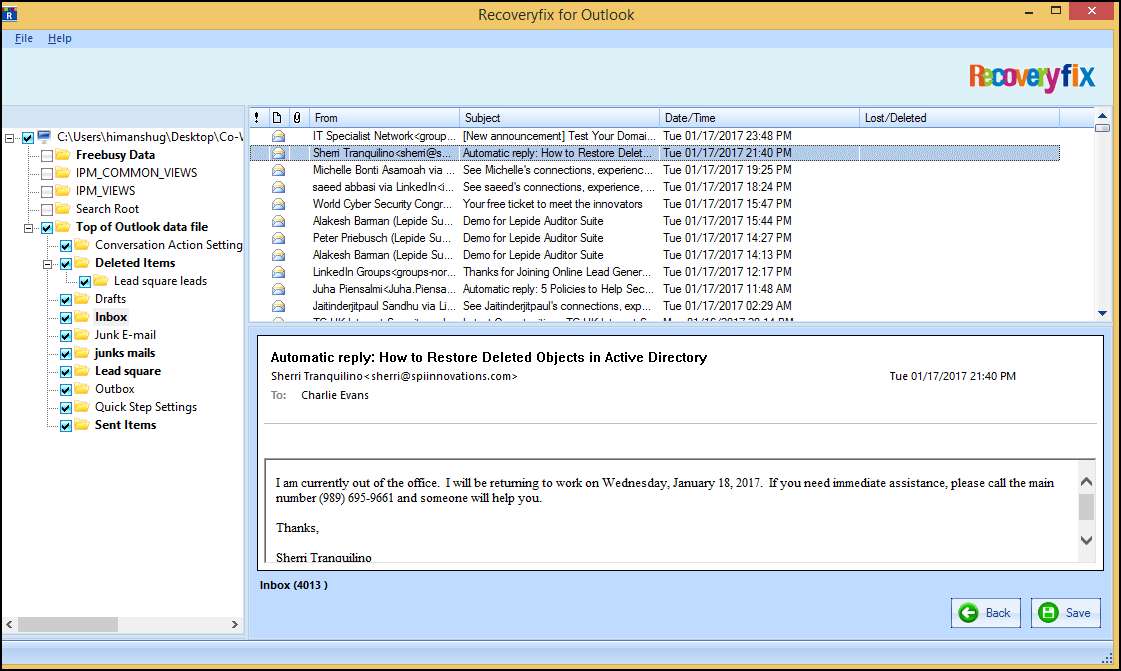Click the folder tree horizontal scrollbar thumb
The image size is (1121, 671).
pos(68,624)
